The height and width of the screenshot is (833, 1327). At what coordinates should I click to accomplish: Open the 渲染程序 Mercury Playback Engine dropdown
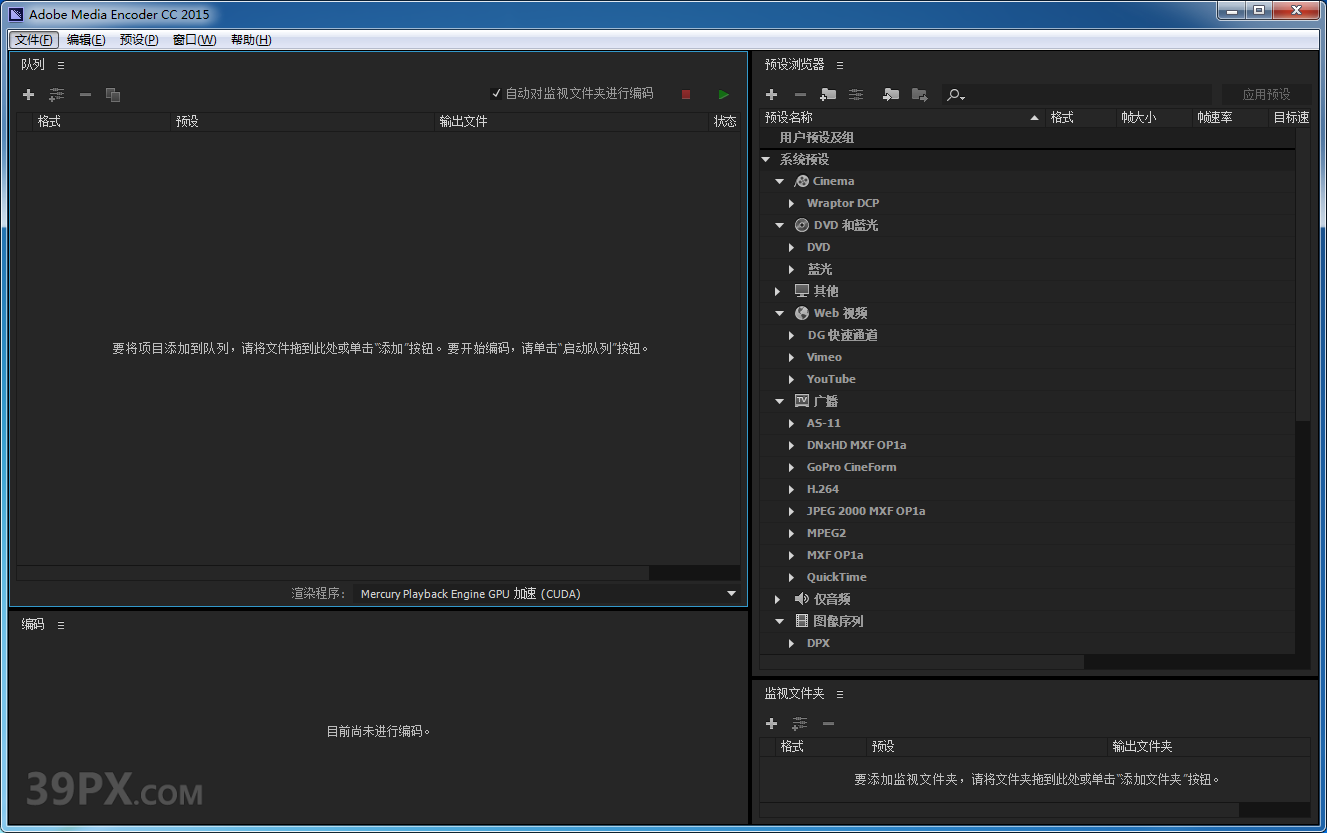(547, 594)
